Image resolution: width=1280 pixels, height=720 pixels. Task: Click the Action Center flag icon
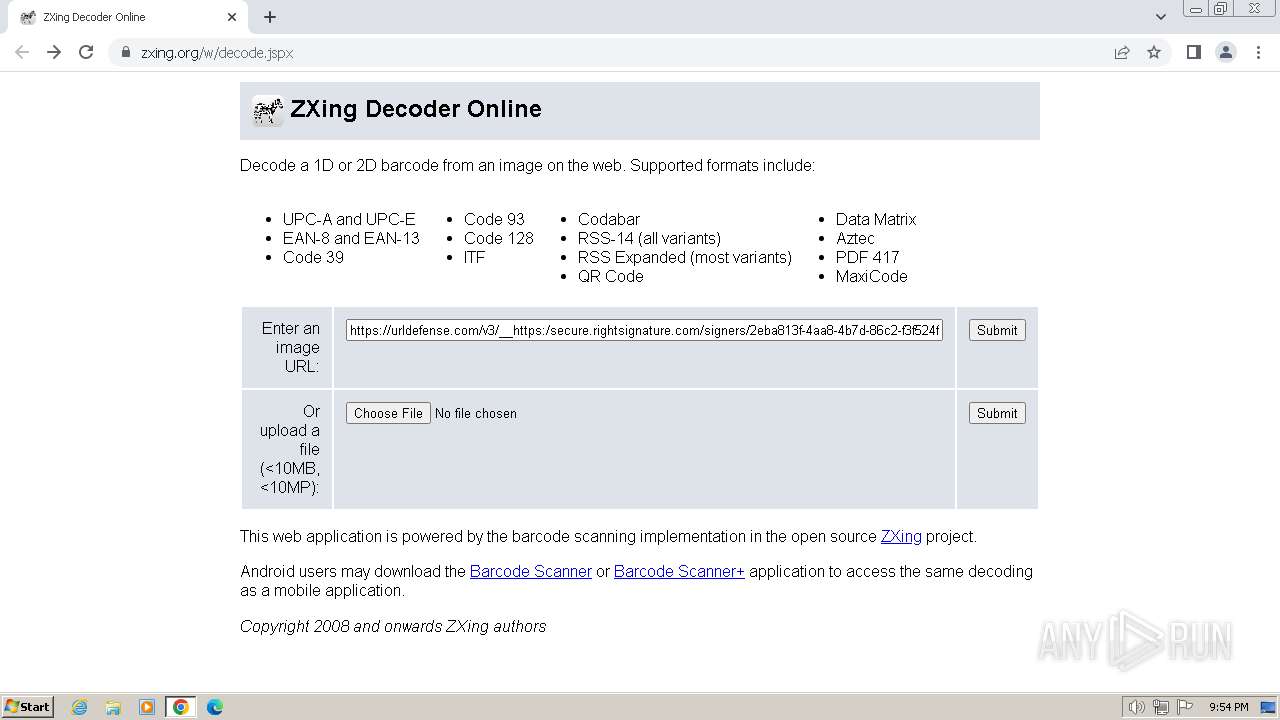[1185, 707]
